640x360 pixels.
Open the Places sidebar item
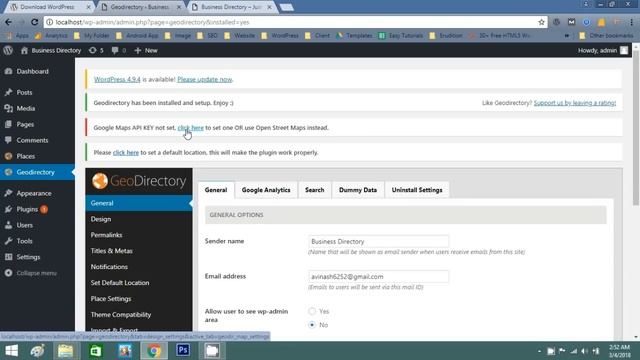click(x=37, y=156)
